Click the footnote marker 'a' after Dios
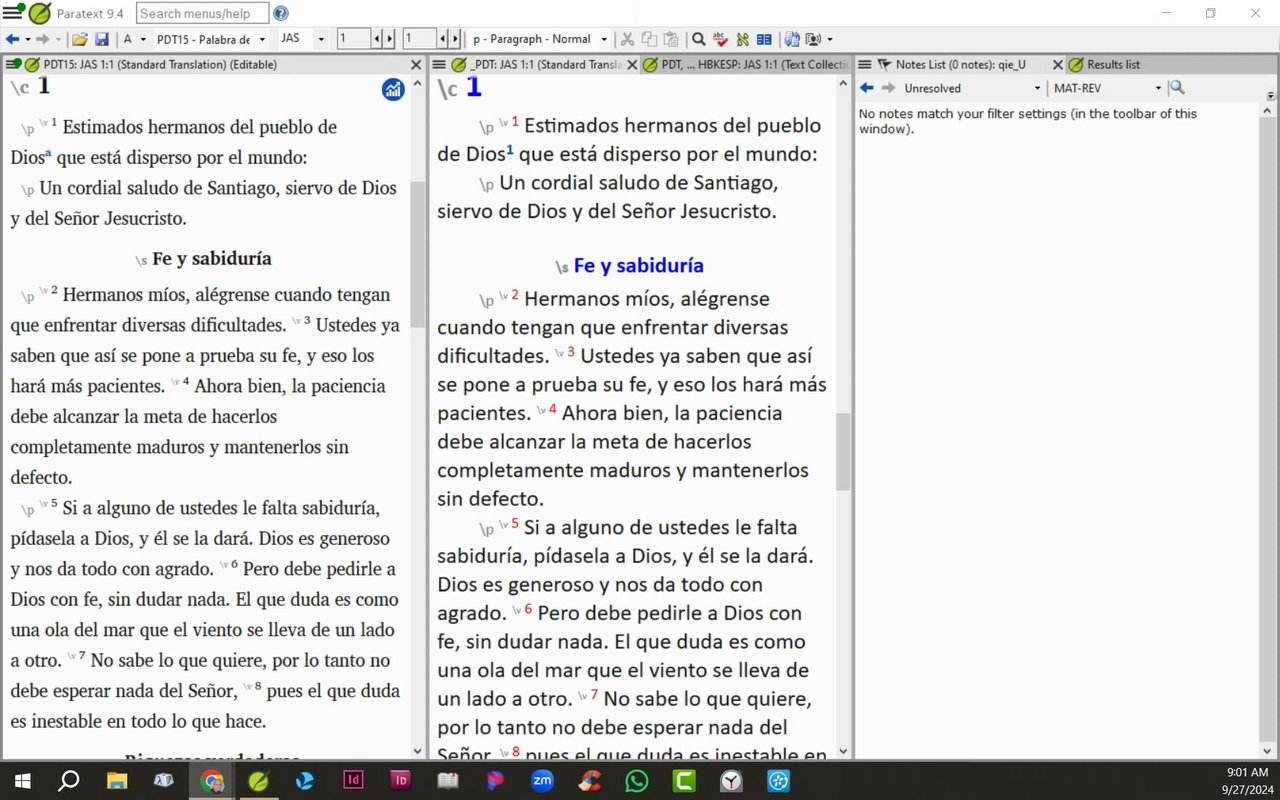The image size is (1280, 800). pos(49,155)
